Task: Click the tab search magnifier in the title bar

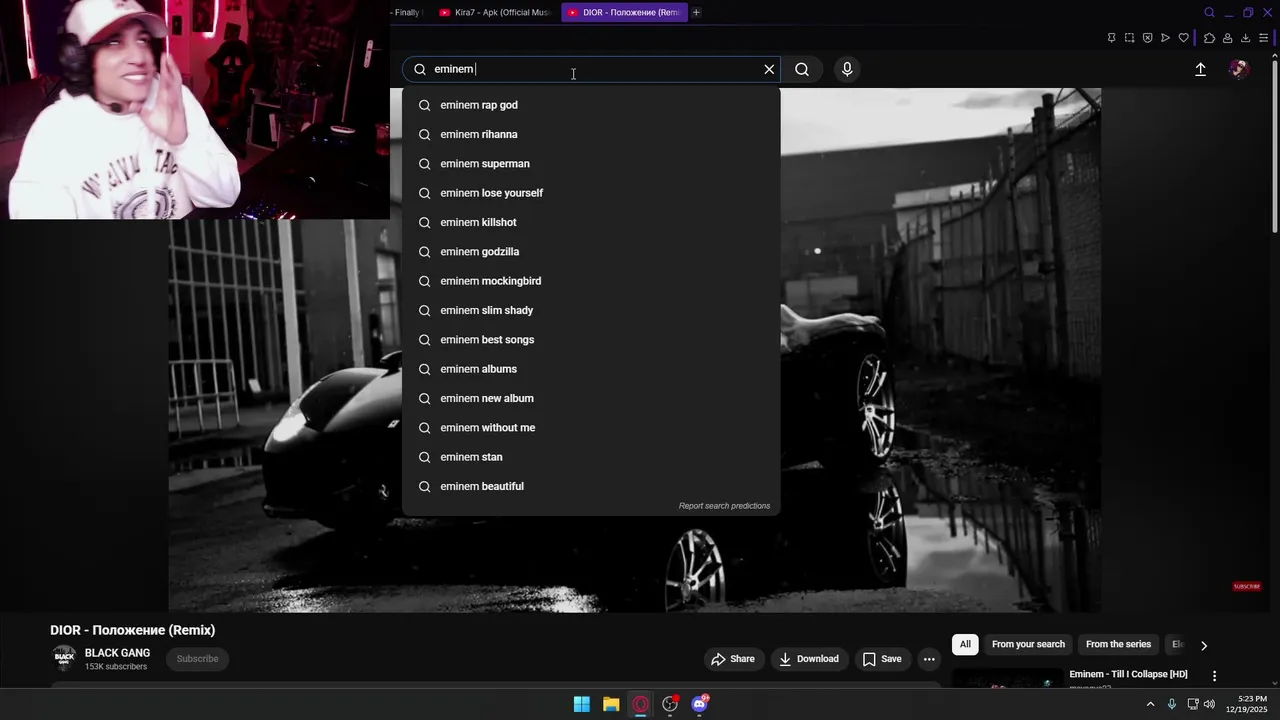Action: (1209, 12)
